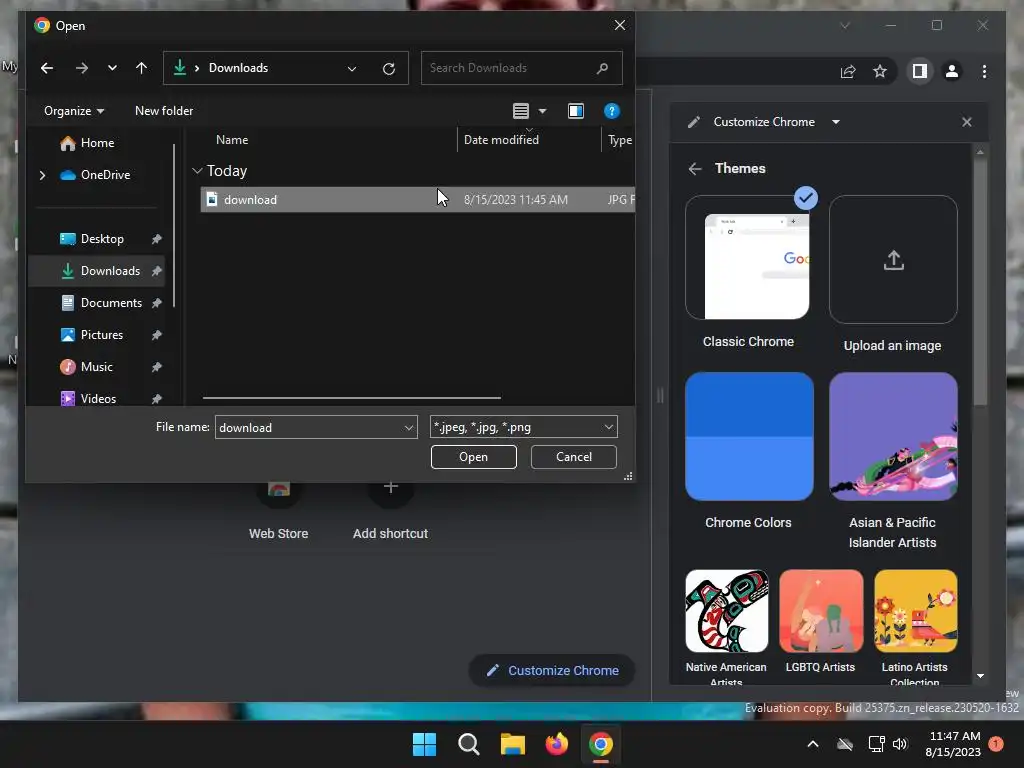The image size is (1024, 768).
Task: Open Desktop quick access folder
Action: 98,239
